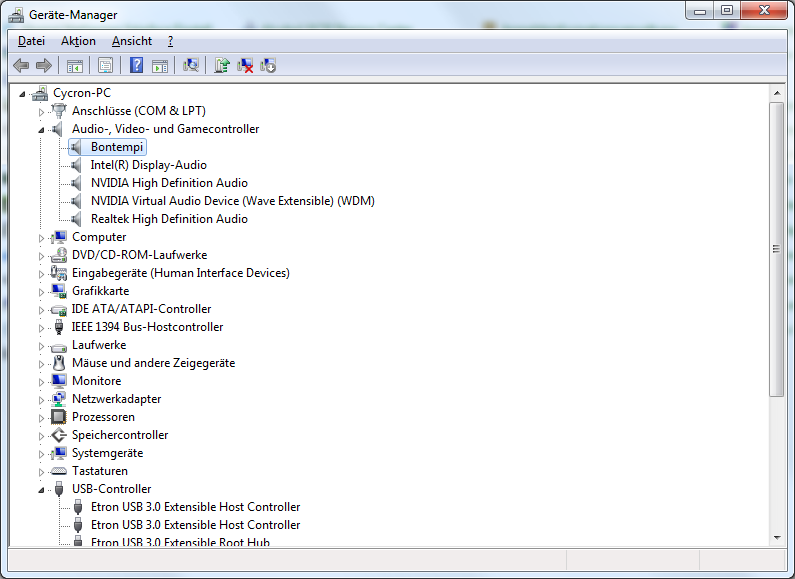Click the uninstall device icon
The width and height of the screenshot is (795, 579).
(245, 65)
